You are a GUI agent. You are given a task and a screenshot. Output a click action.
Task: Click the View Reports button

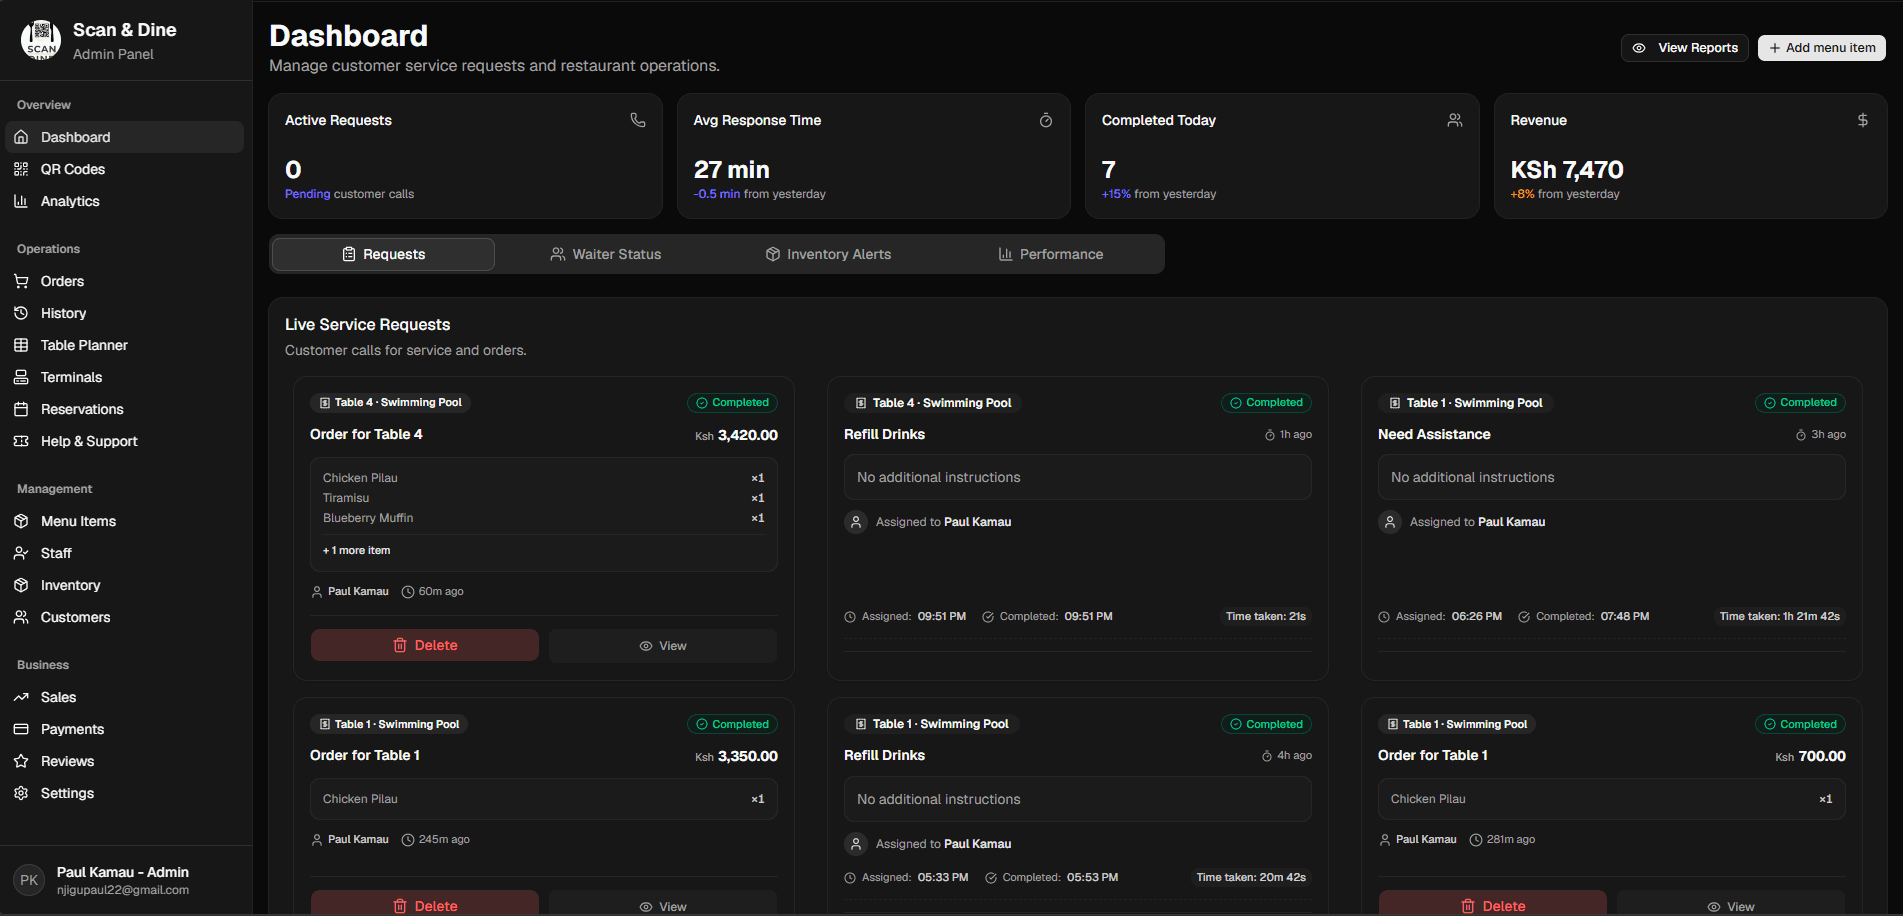(1684, 48)
